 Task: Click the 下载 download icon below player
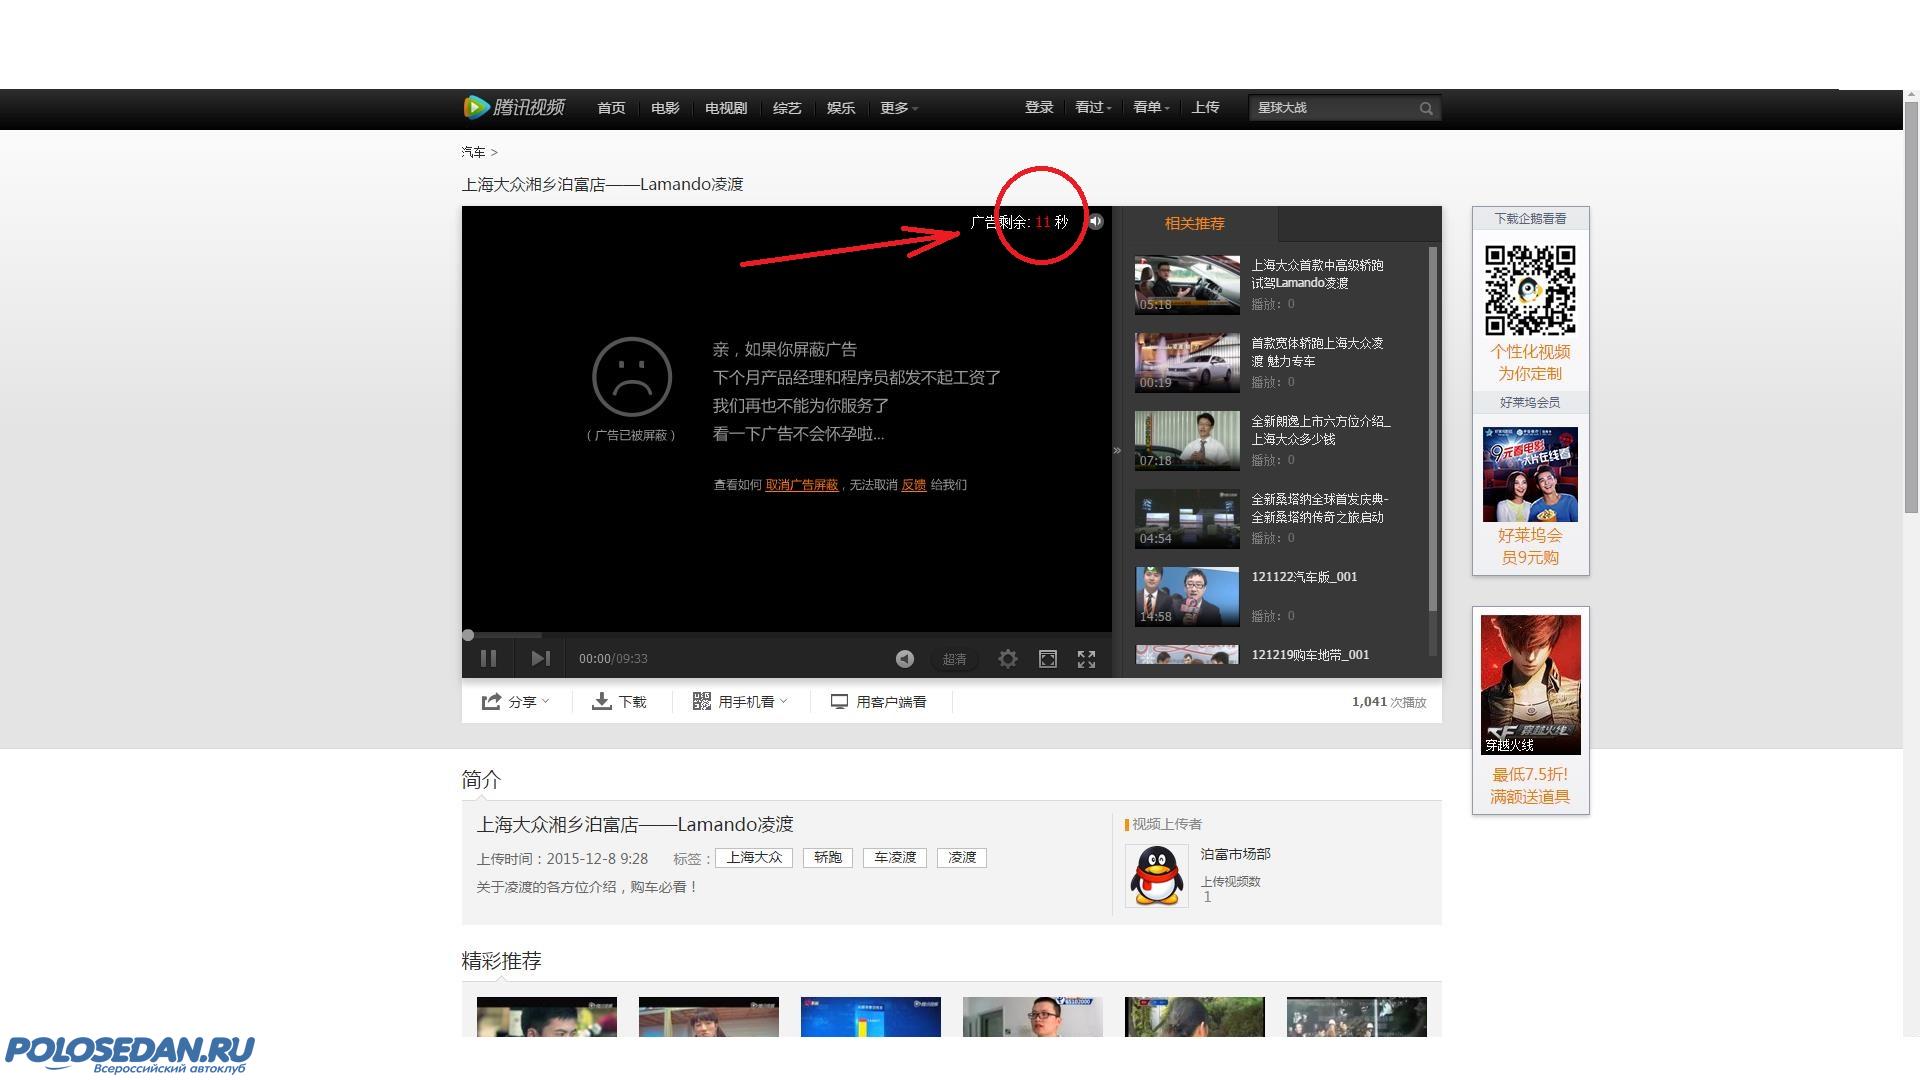pos(602,701)
